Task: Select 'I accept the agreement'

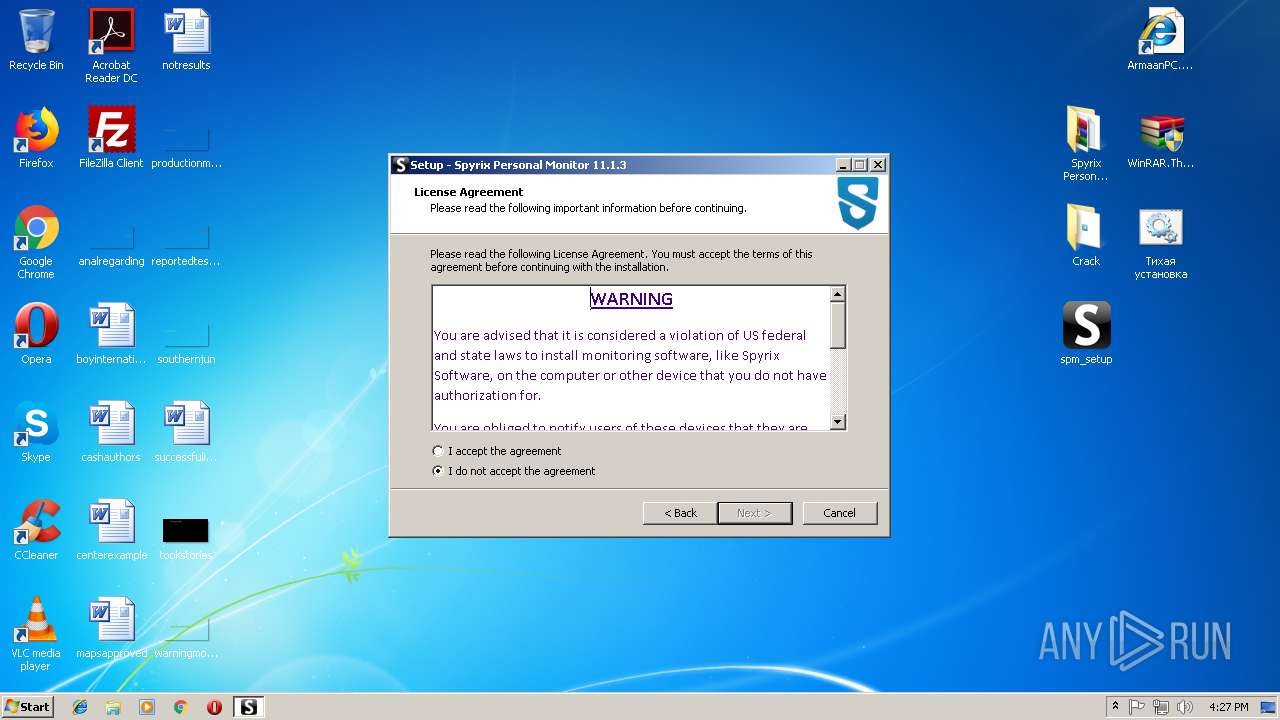Action: pos(497,451)
